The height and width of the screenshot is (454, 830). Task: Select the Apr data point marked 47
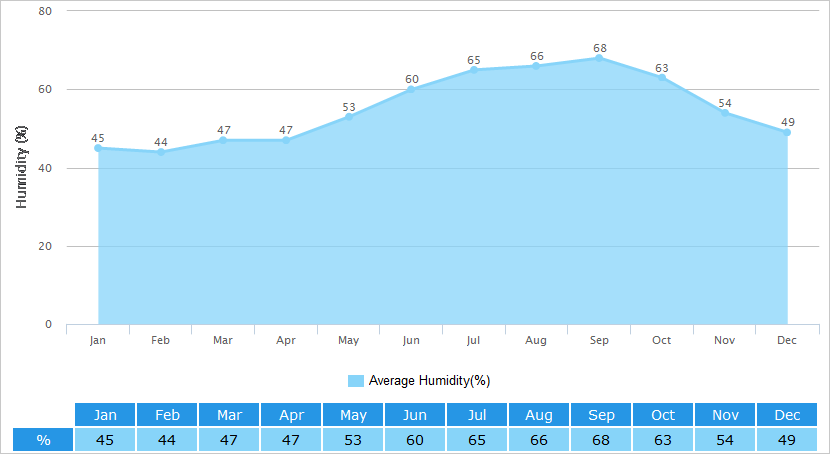click(x=286, y=140)
